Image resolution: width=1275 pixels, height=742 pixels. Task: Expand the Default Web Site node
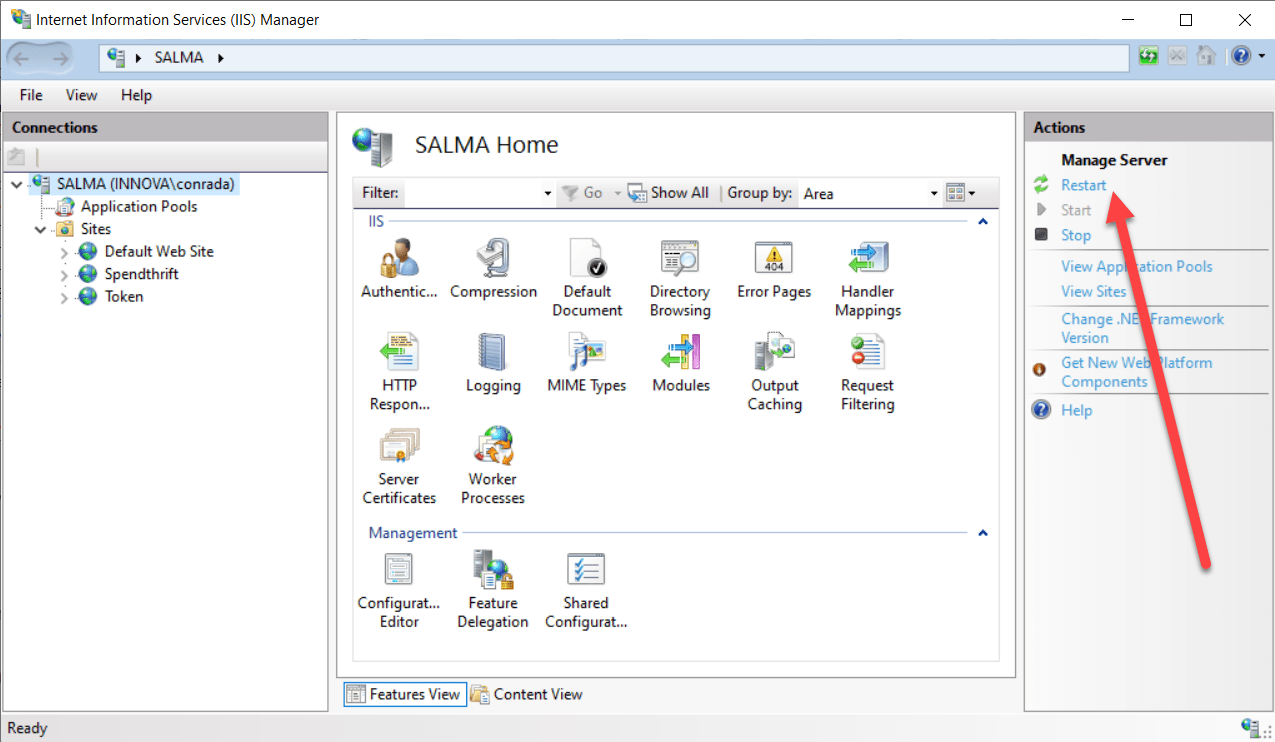[65, 252]
